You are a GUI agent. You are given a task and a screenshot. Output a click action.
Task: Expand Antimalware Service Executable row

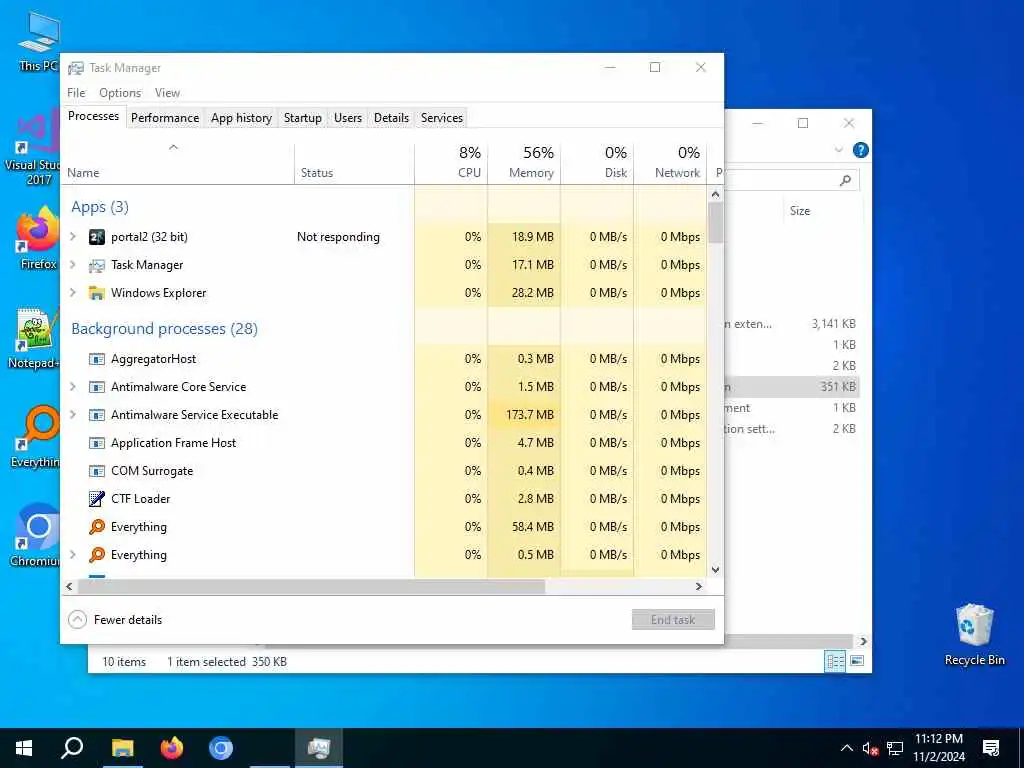coord(73,415)
